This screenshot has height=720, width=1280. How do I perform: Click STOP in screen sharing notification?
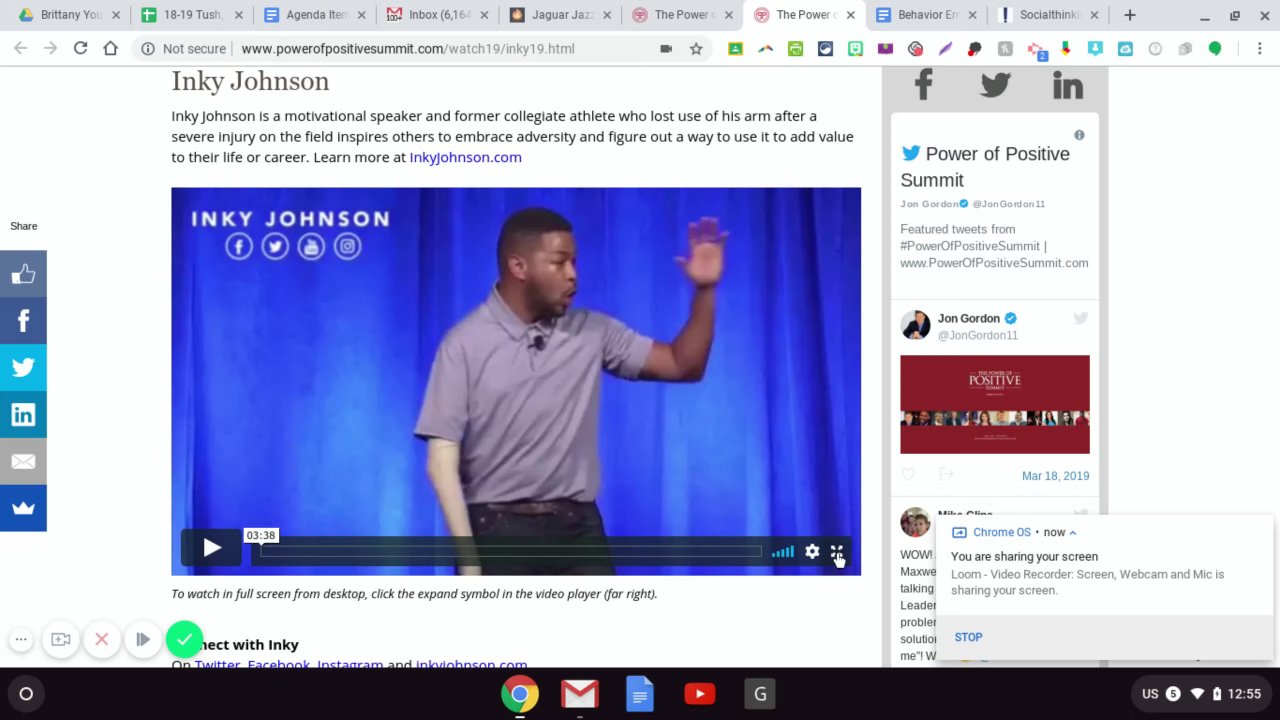968,637
